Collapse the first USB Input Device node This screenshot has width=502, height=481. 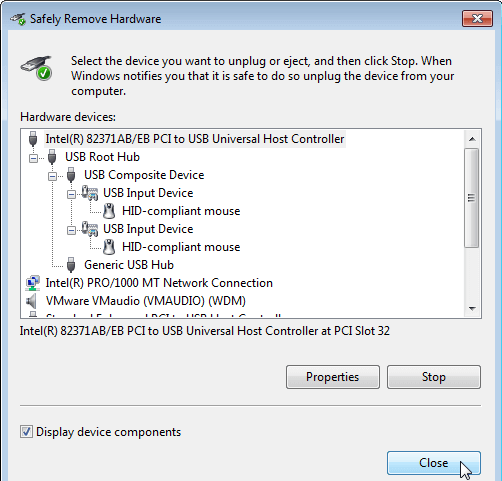pyautogui.click(x=71, y=194)
